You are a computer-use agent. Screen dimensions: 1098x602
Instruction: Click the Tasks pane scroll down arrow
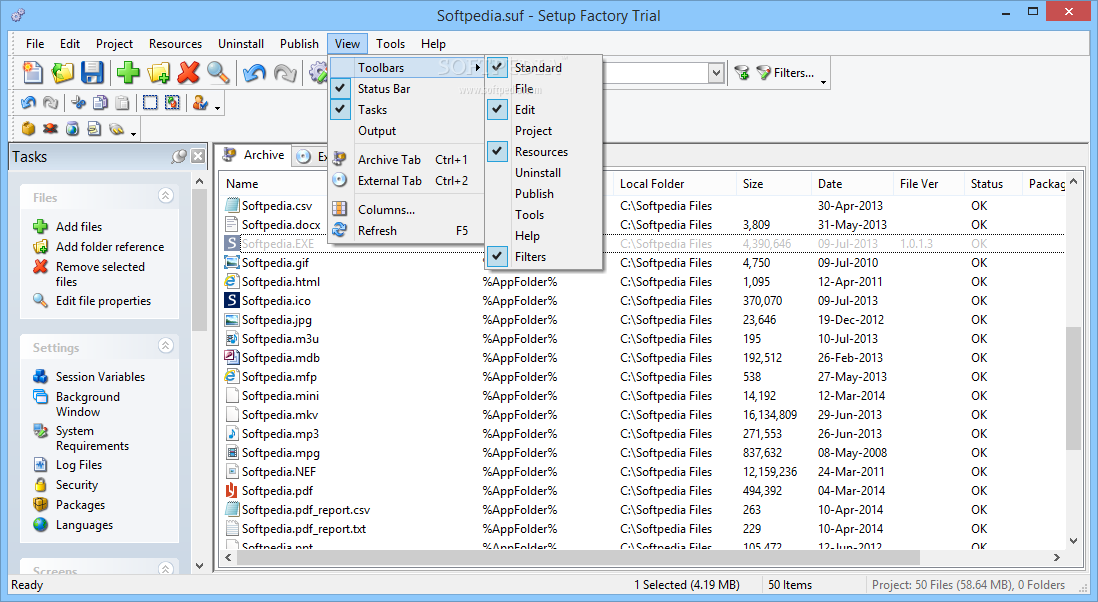[x=200, y=566]
